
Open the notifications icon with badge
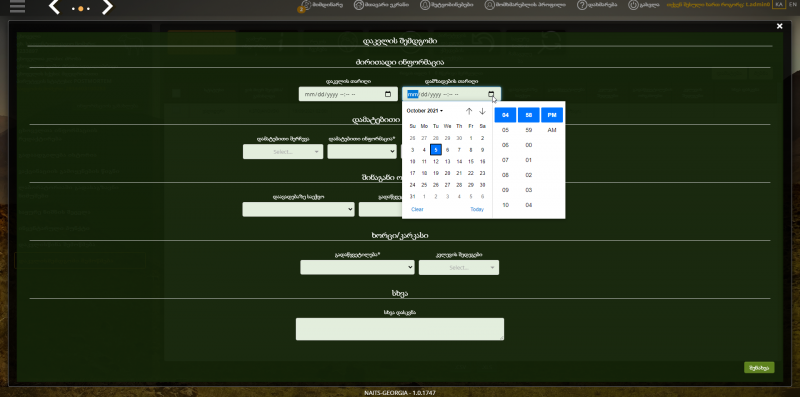305,5
